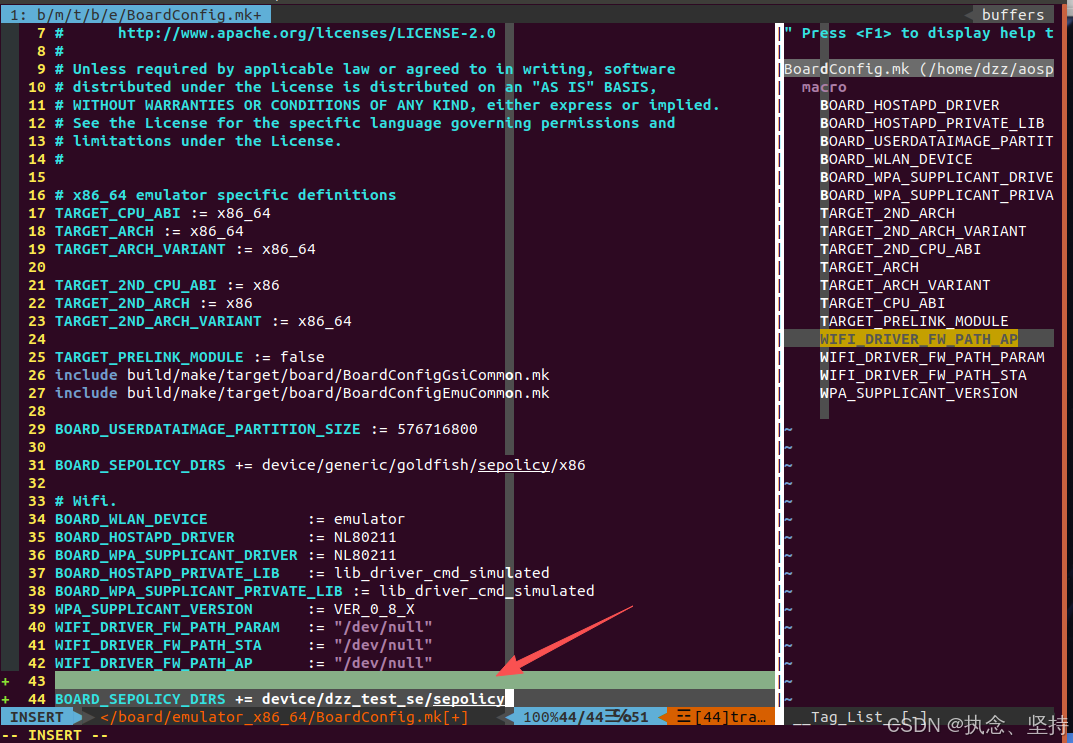The image size is (1073, 743).
Task: Click the empty added line 43
Action: [x=415, y=681]
